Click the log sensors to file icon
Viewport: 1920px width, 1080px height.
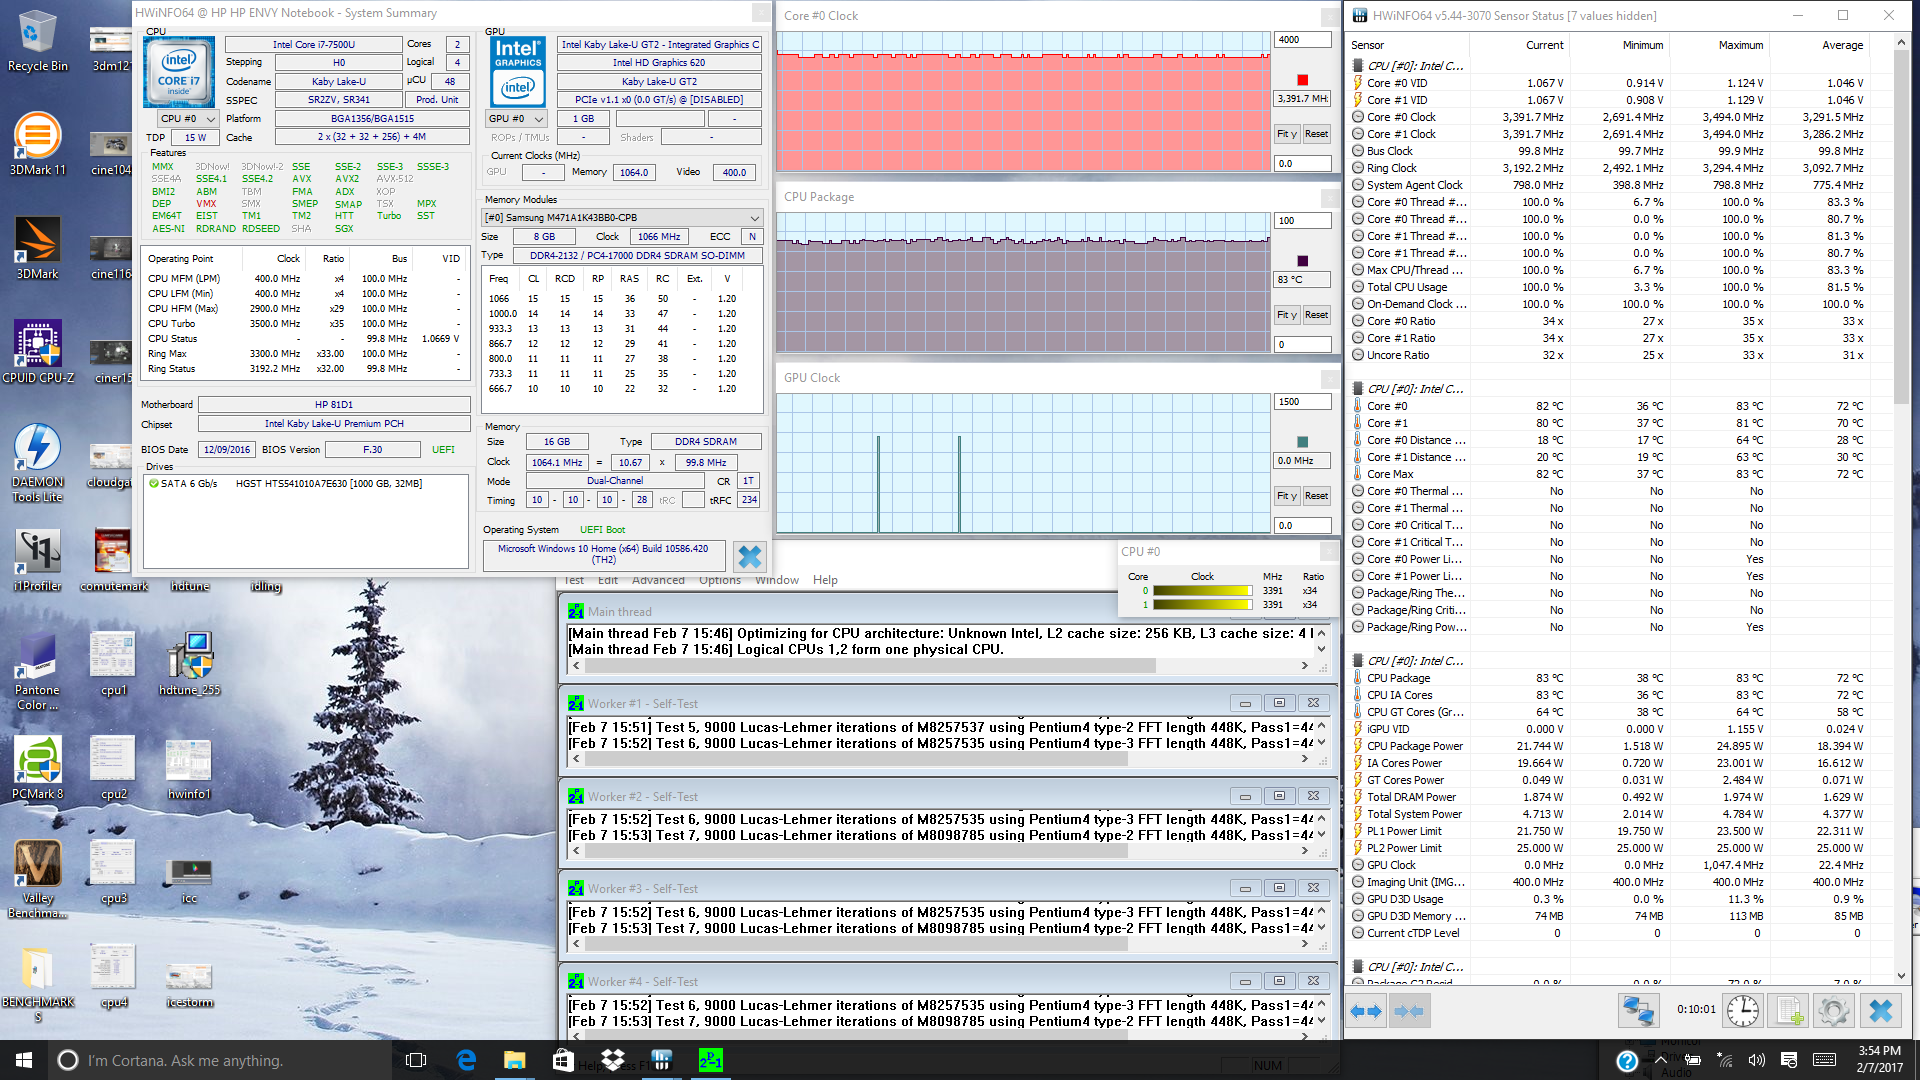1789,1011
